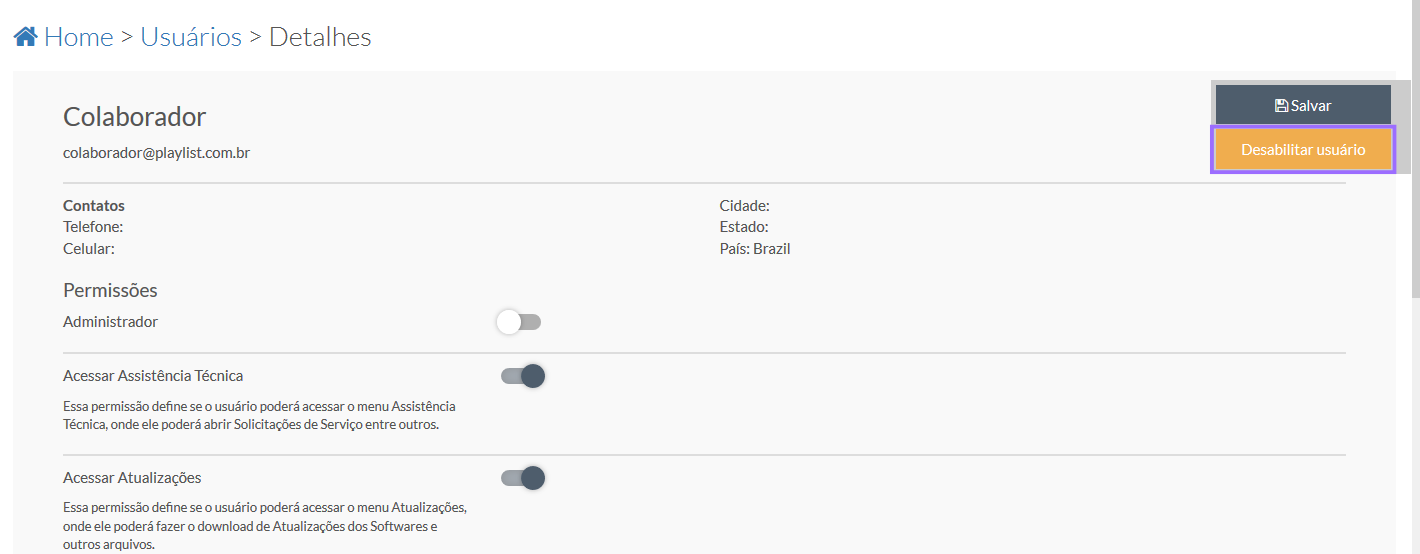1420x554 pixels.
Task: Click the Cidade field label
Action: point(745,206)
